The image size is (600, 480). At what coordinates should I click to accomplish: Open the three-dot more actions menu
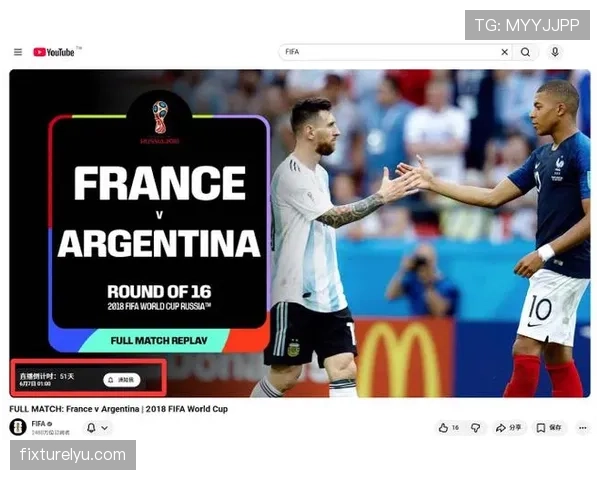[582, 428]
